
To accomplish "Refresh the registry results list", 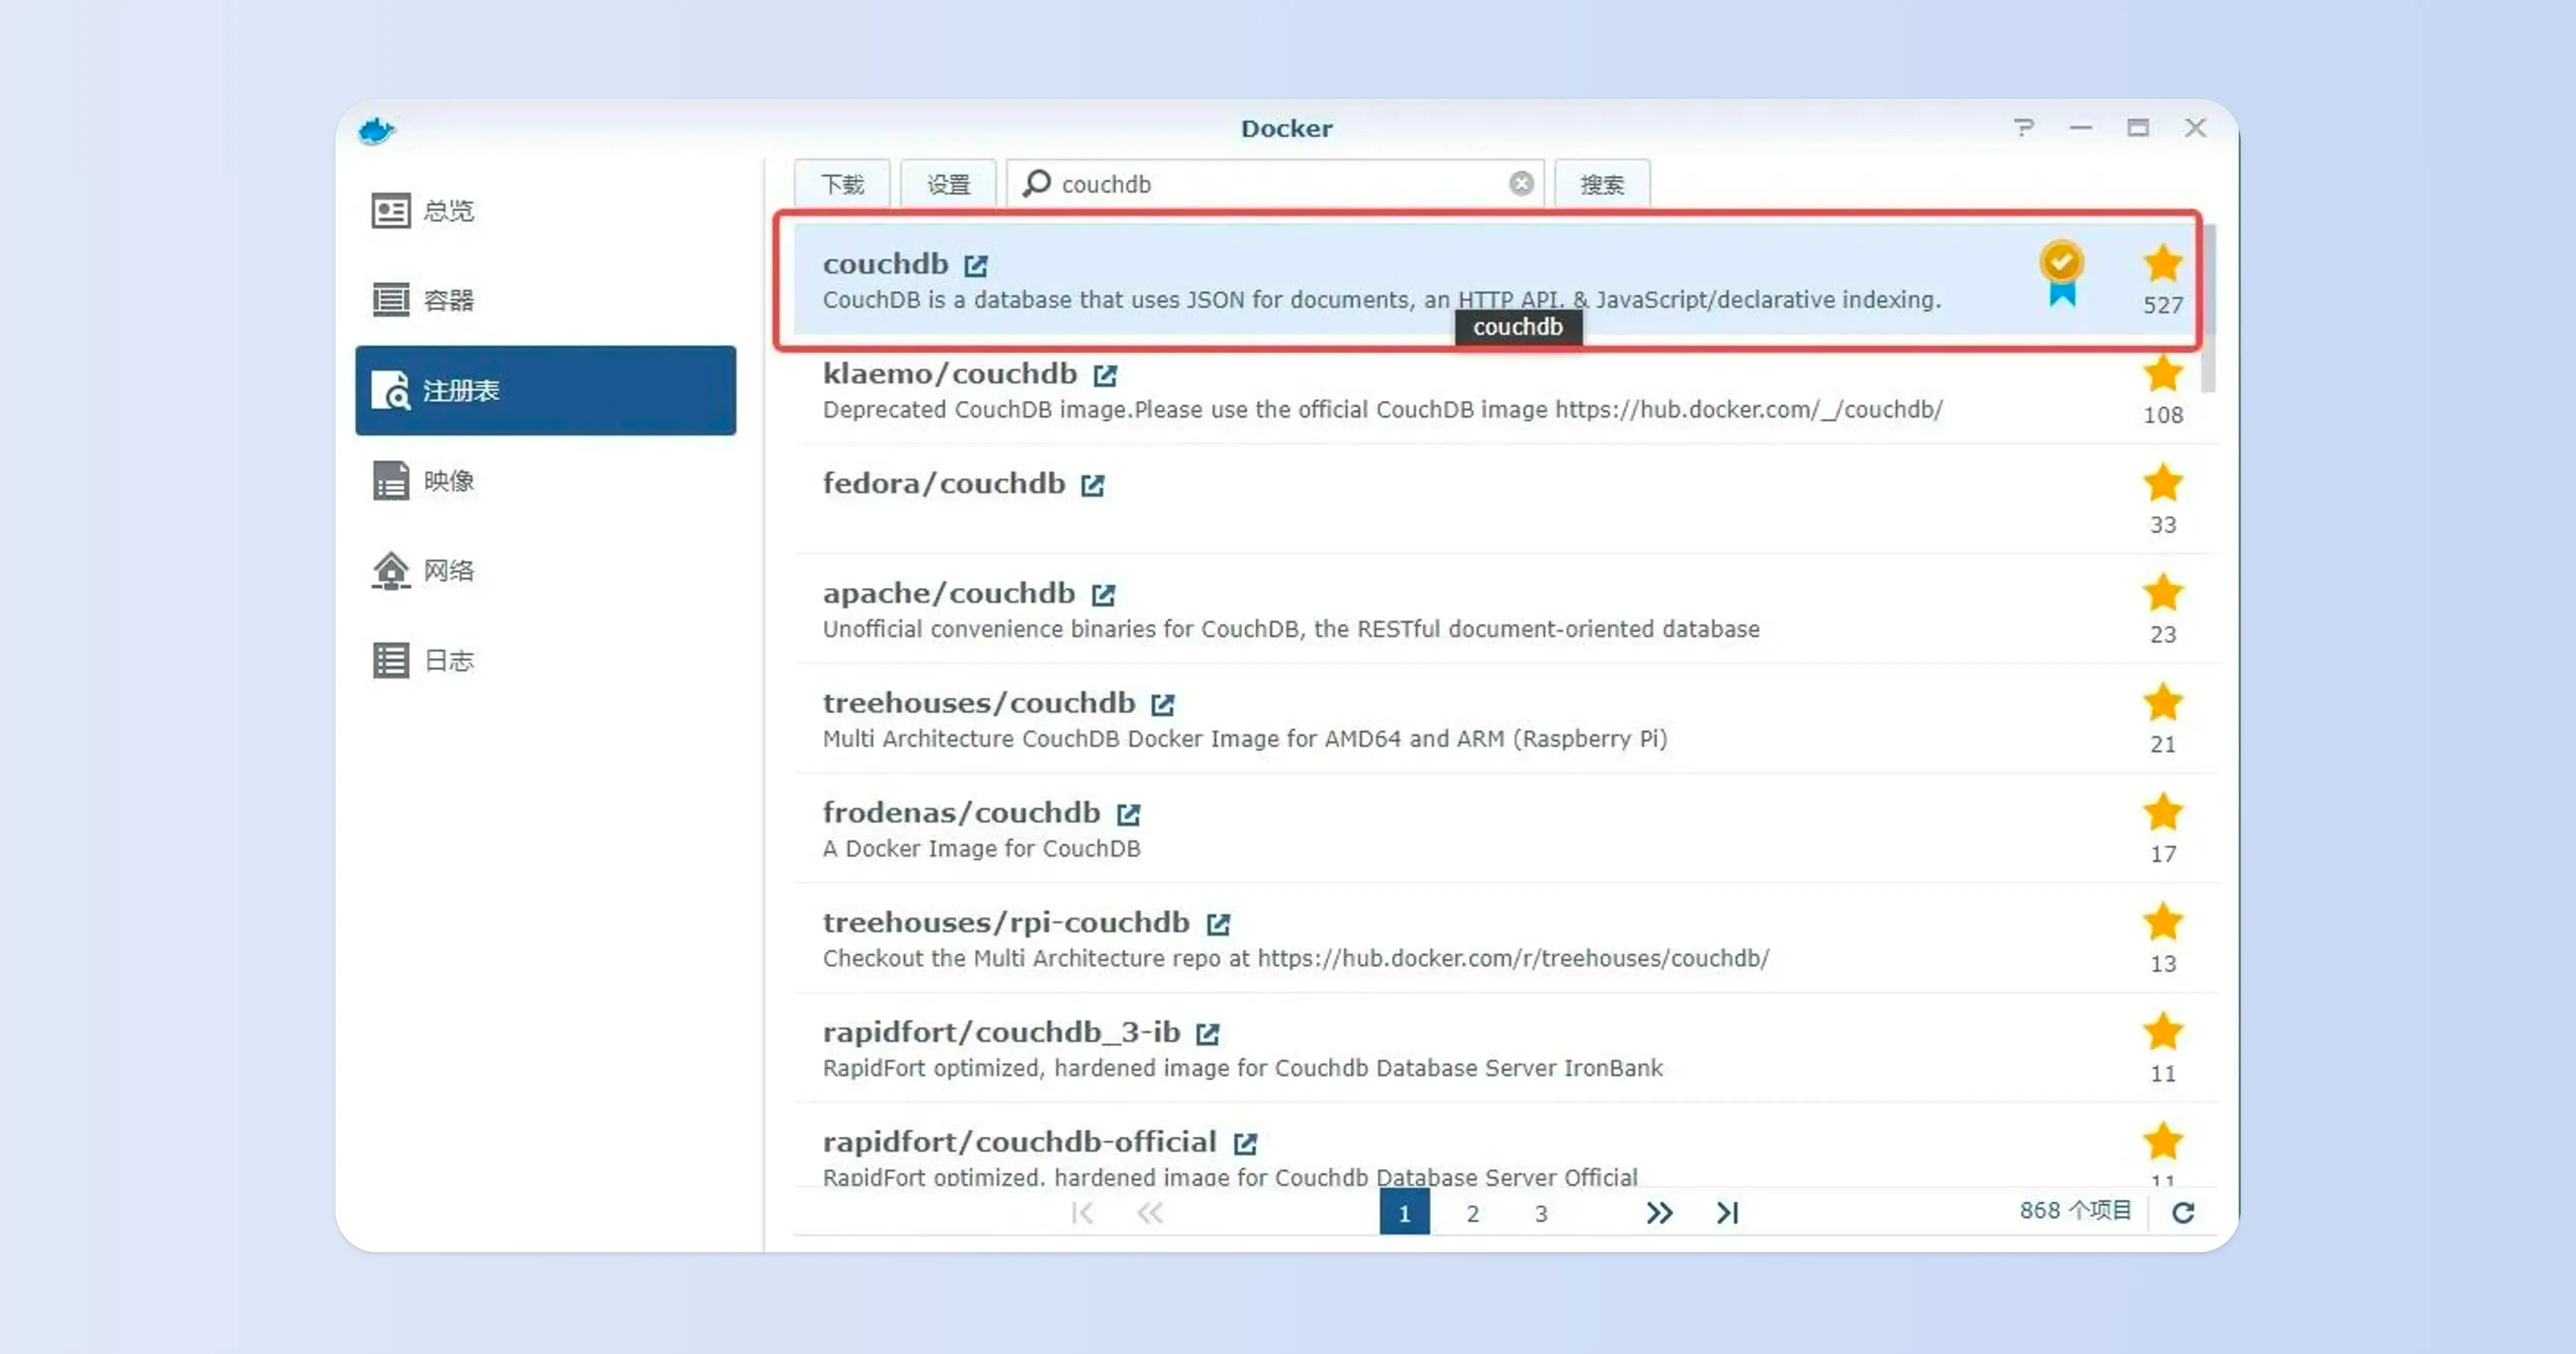I will pyautogui.click(x=2183, y=1212).
